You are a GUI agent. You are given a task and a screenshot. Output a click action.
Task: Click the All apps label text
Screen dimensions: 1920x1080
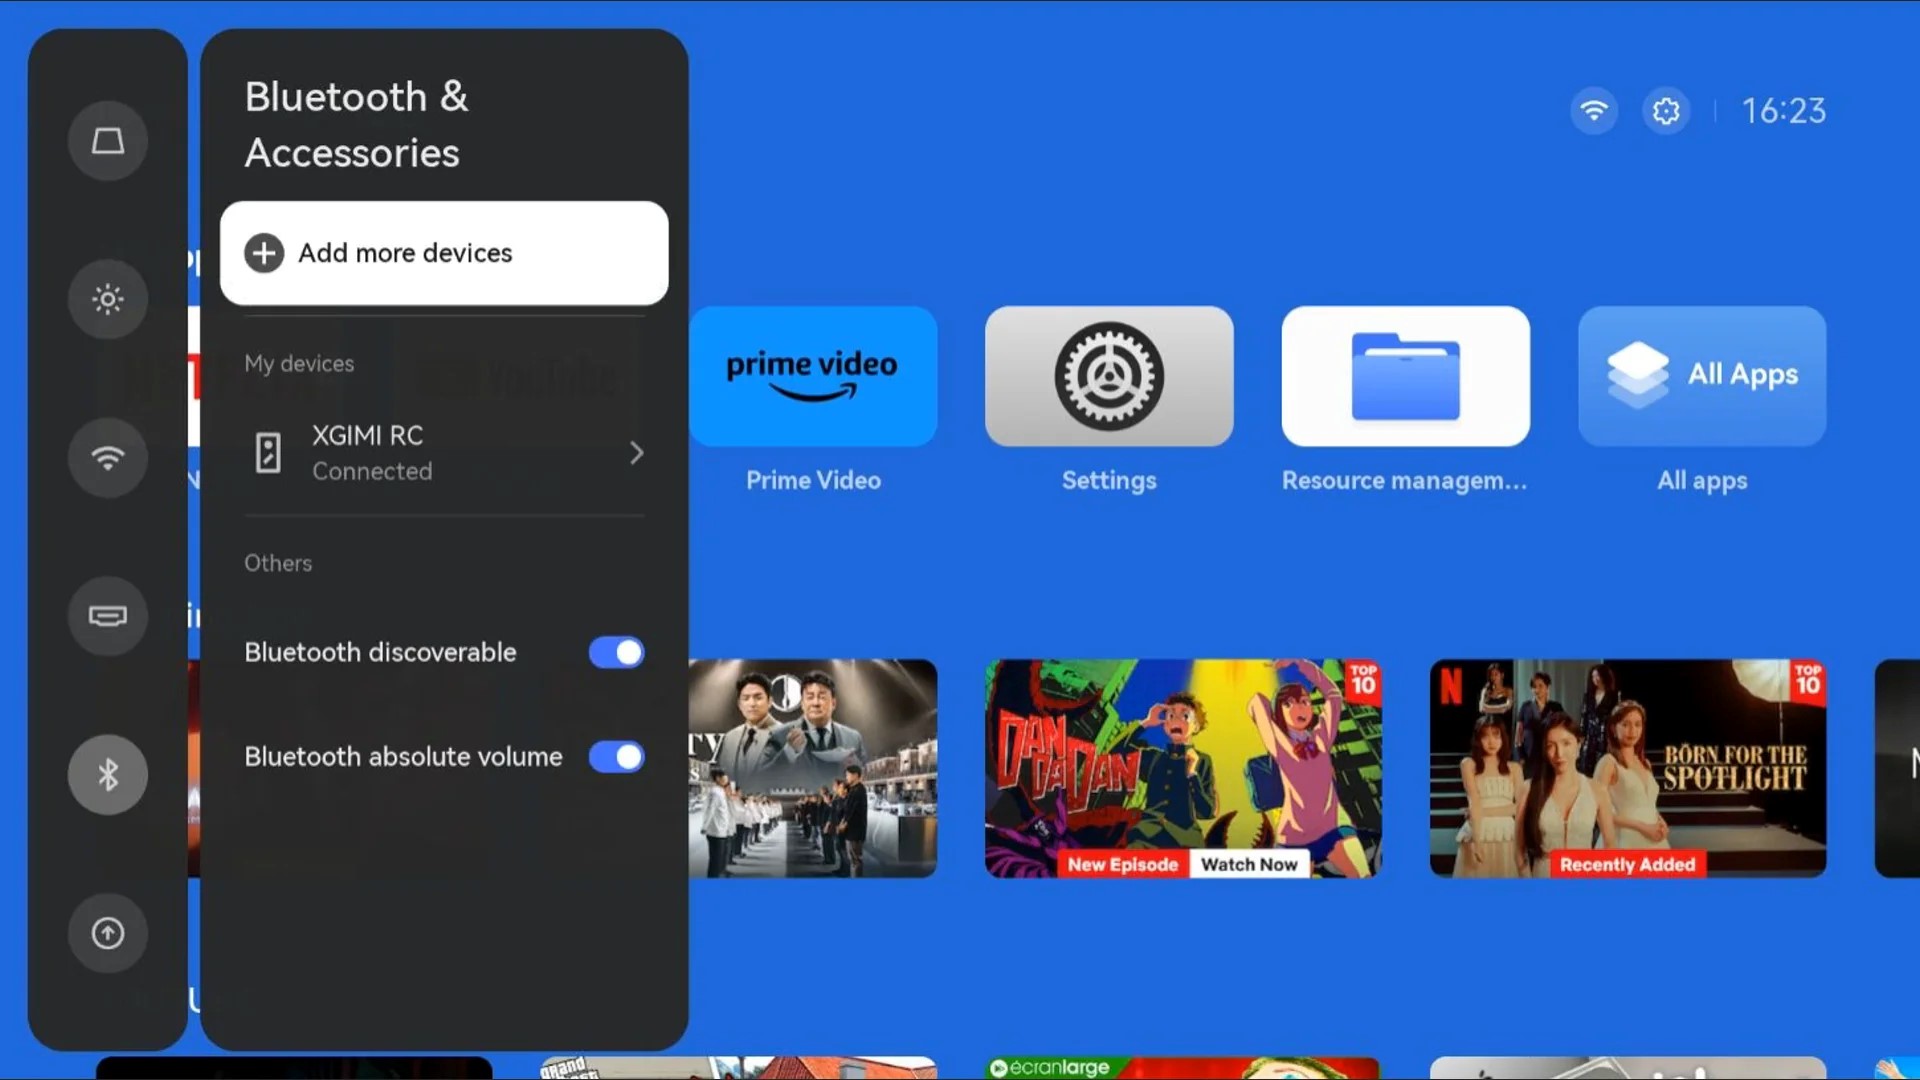click(1702, 481)
